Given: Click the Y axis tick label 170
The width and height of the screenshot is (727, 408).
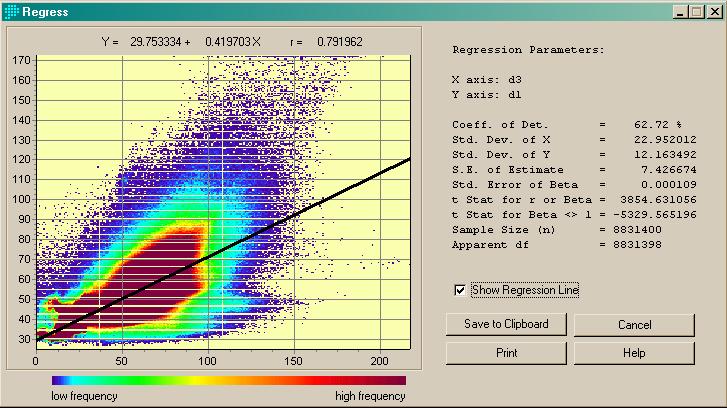Looking at the screenshot, I should [21, 60].
